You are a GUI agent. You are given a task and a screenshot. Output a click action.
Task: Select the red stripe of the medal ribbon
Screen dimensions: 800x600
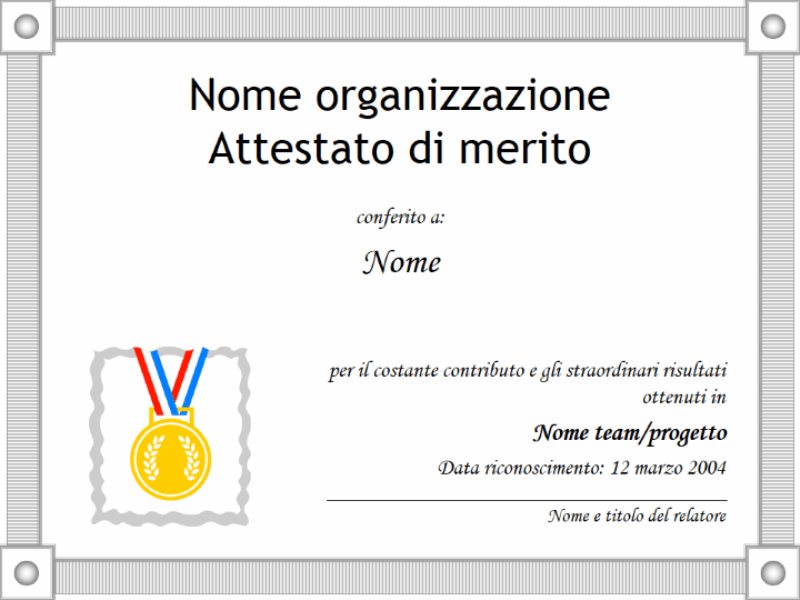[147, 370]
